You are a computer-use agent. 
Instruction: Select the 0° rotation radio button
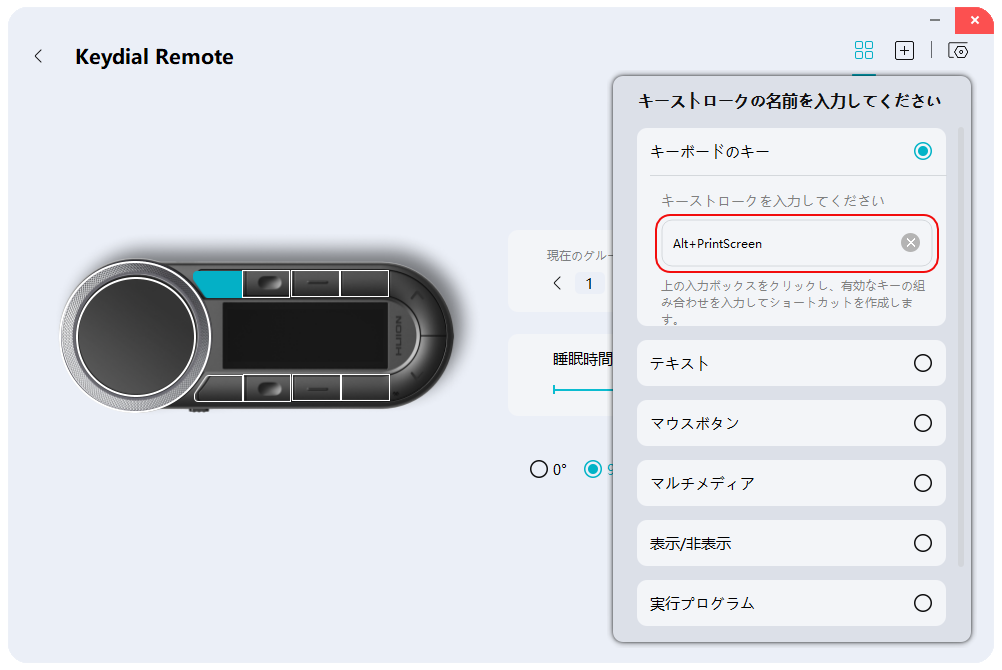point(539,469)
